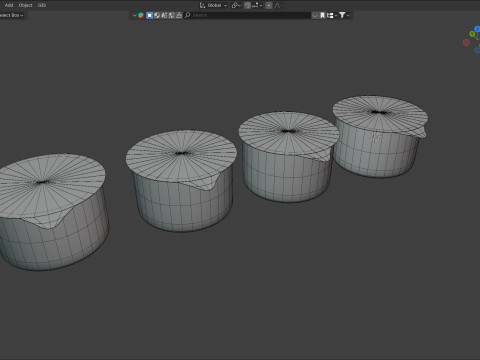Viewport: 480px width, 360px height.
Task: Choose the intersect-selection mode icon
Action: (179, 15)
